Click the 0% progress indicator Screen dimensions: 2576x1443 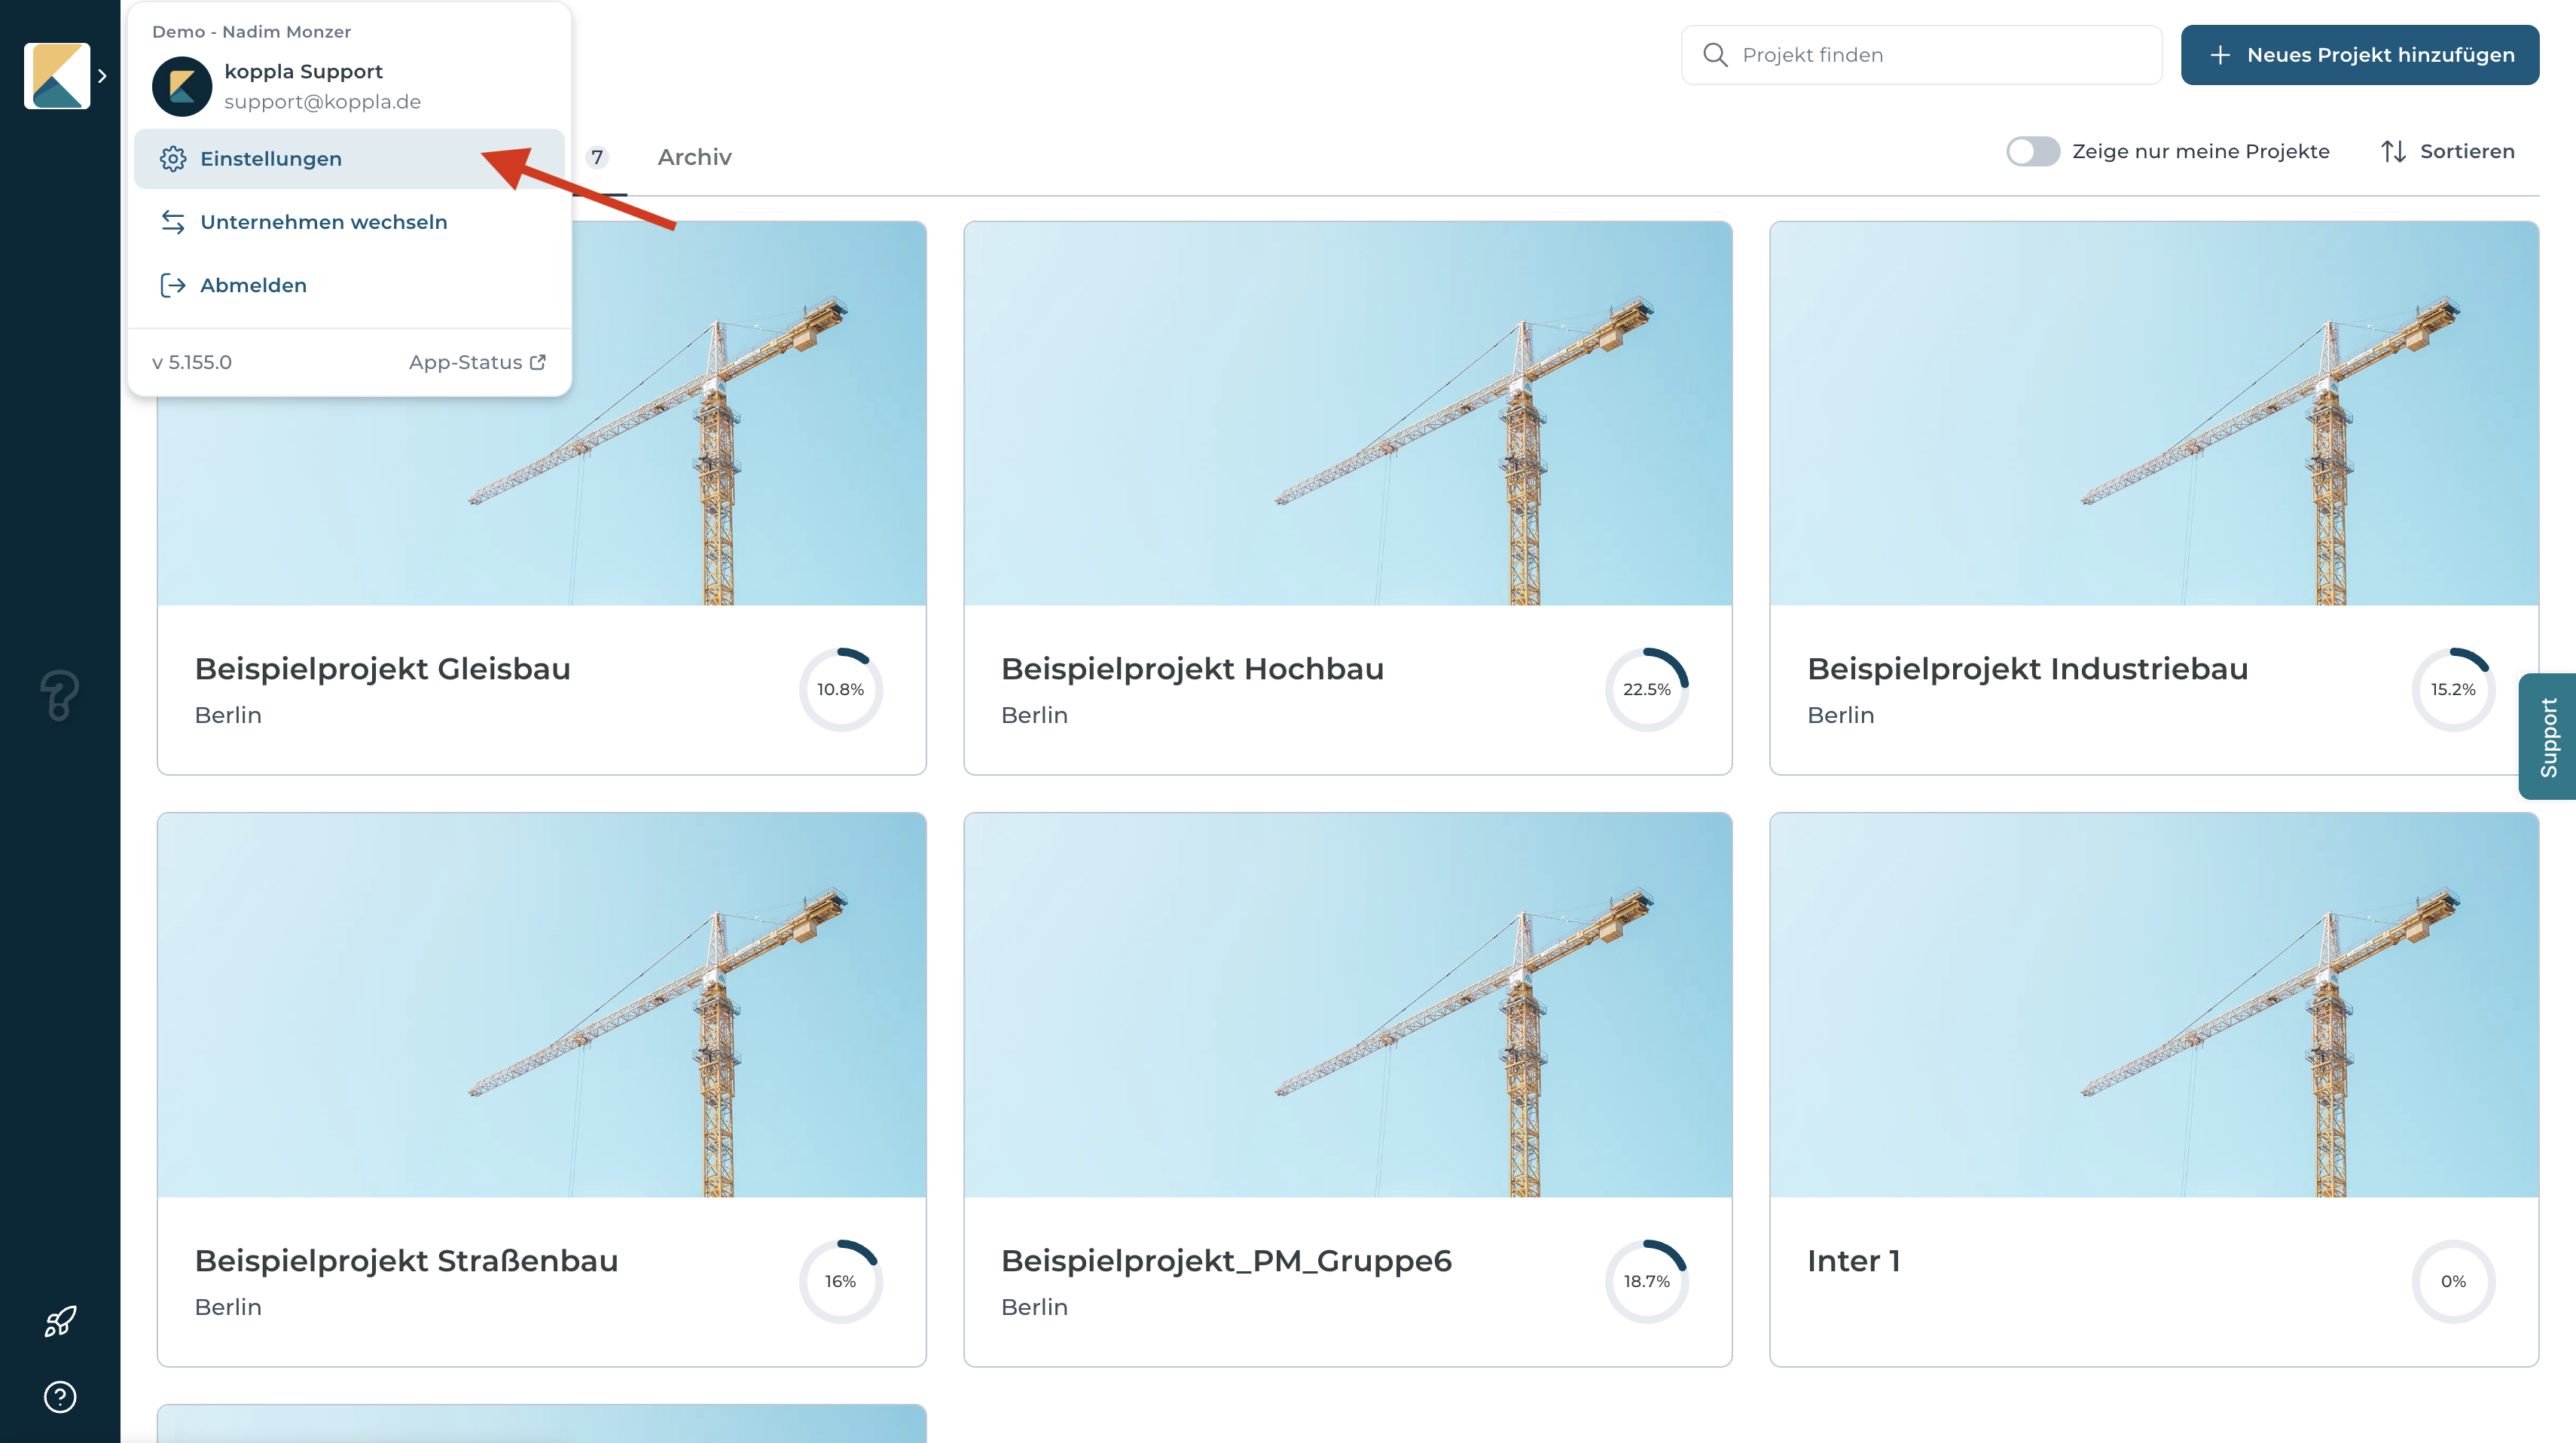pos(2453,1281)
